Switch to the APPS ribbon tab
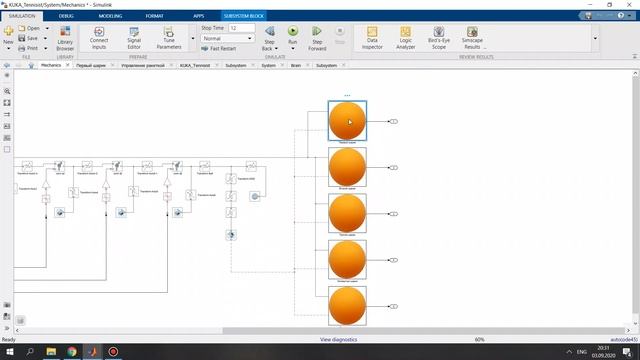This screenshot has width=640, height=360. pyautogui.click(x=198, y=16)
